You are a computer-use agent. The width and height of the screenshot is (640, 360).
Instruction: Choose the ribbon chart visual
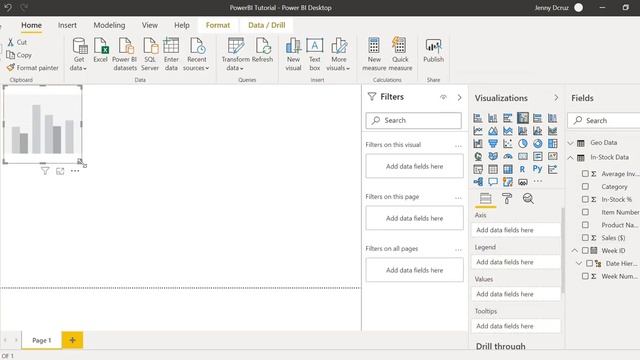[553, 131]
